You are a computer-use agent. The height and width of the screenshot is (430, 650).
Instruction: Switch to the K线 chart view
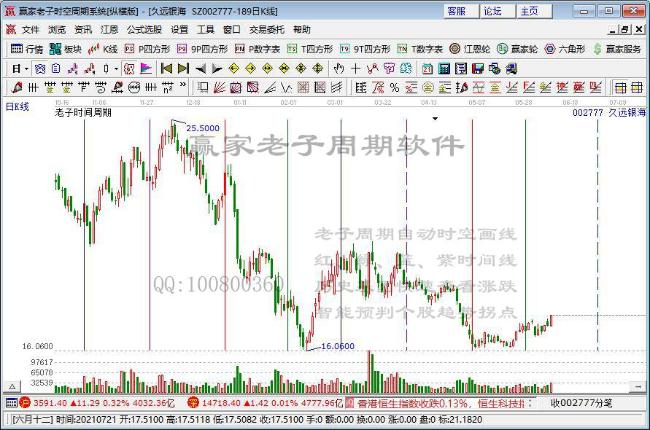click(103, 49)
